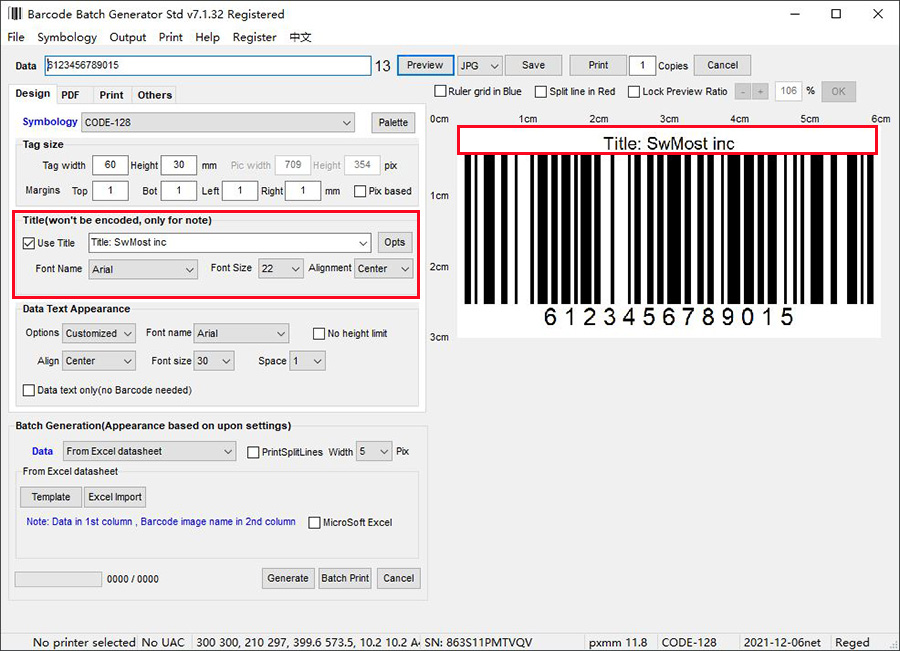Open the split line Width dropdown
The width and height of the screenshot is (900, 651).
374,451
